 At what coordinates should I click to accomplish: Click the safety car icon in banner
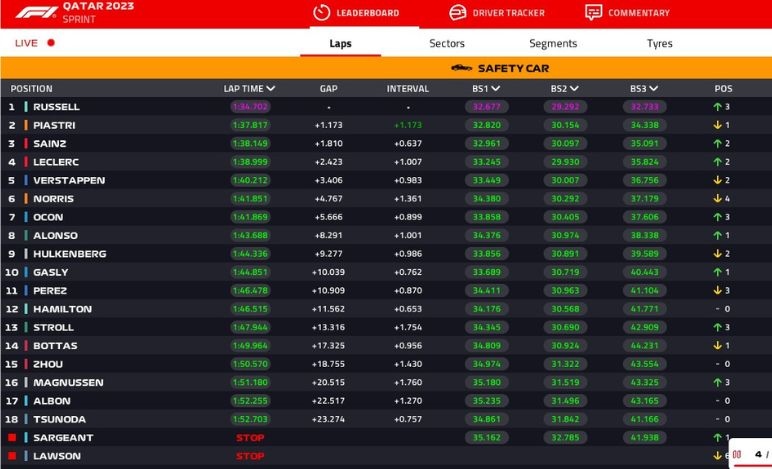461,68
